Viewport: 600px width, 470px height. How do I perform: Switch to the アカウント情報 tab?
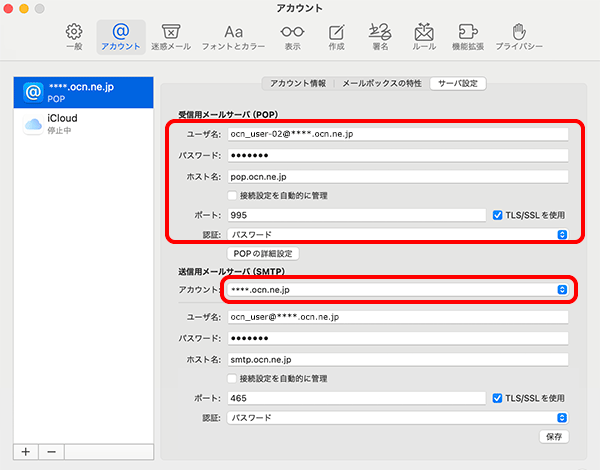pos(298,83)
